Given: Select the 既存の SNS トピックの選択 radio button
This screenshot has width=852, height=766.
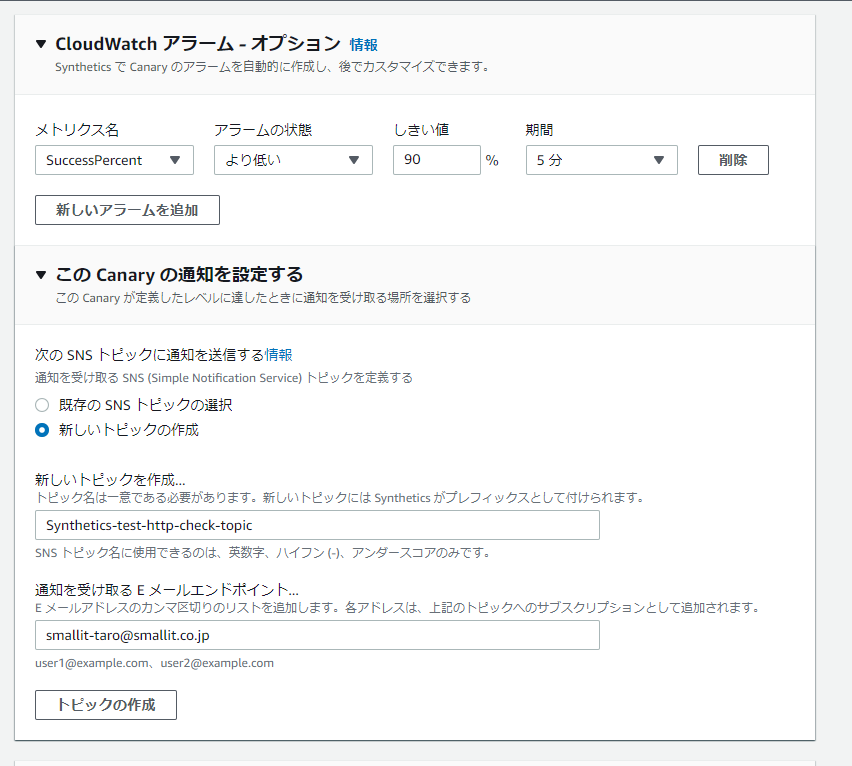Looking at the screenshot, I should [x=42, y=405].
